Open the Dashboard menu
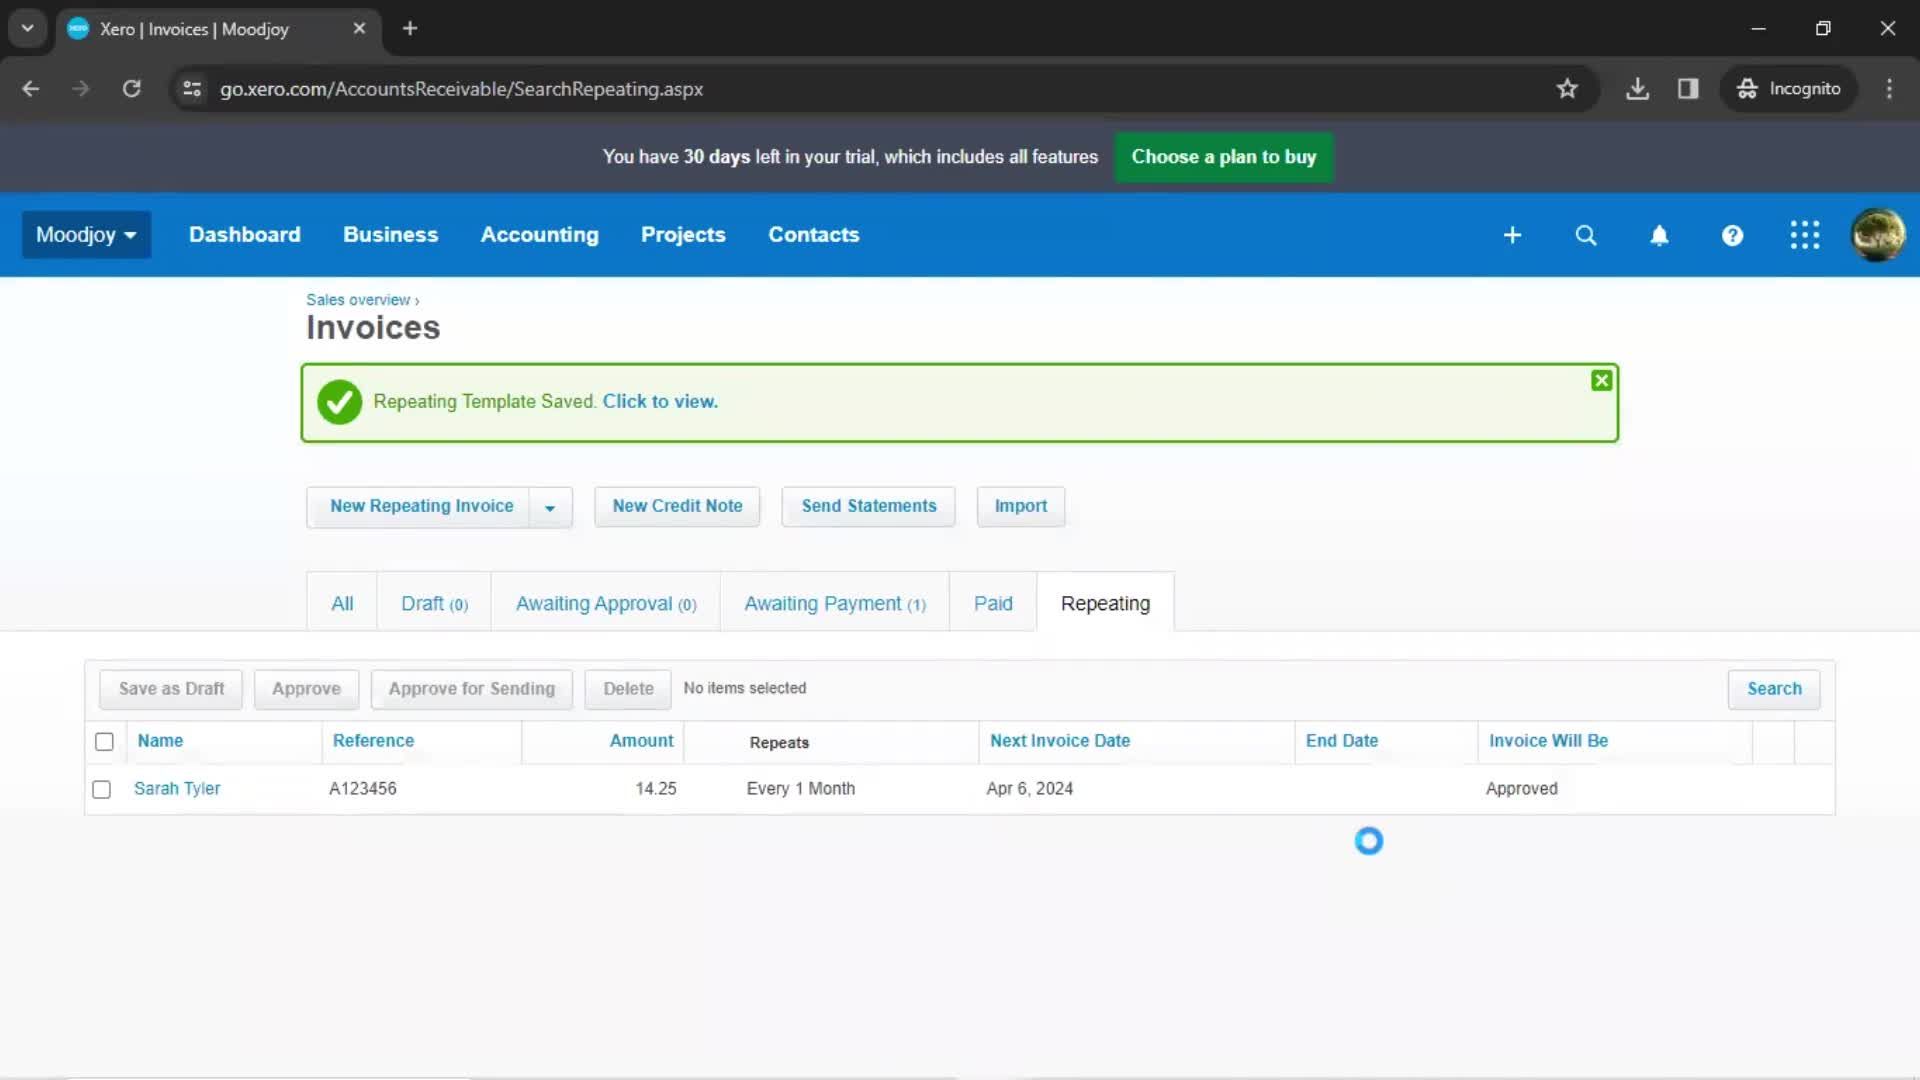The height and width of the screenshot is (1080, 1920). (245, 235)
